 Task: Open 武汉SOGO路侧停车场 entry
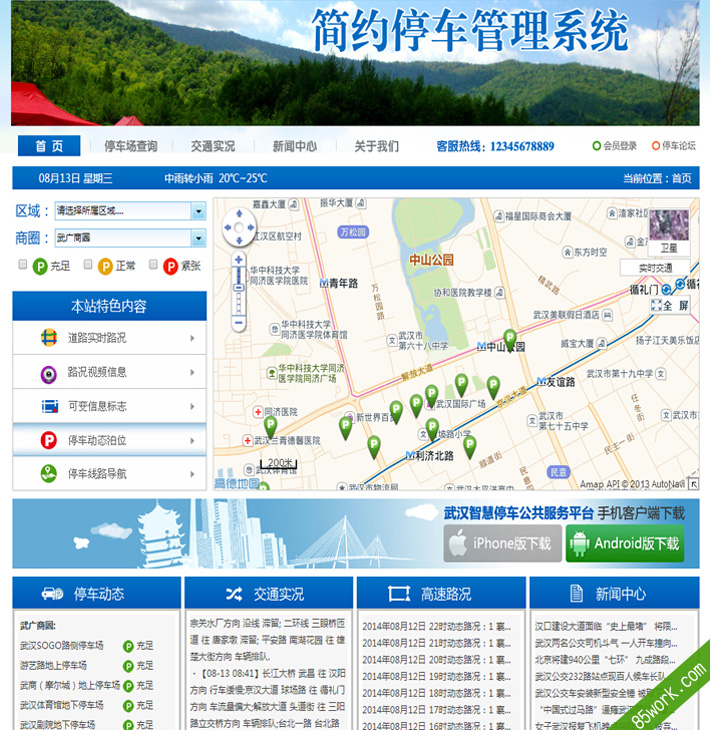click(x=61, y=645)
